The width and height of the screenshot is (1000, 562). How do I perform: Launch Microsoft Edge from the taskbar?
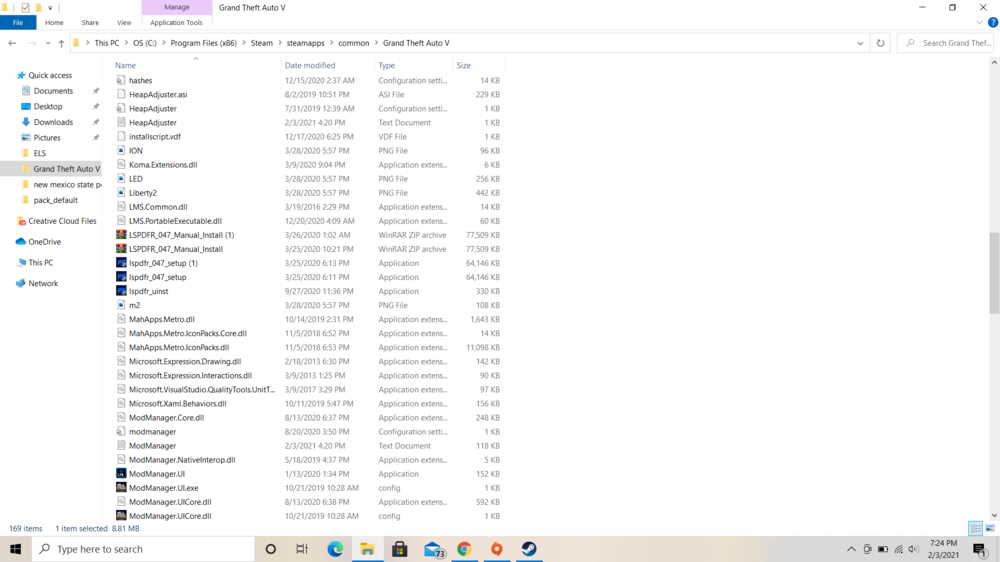coord(335,549)
